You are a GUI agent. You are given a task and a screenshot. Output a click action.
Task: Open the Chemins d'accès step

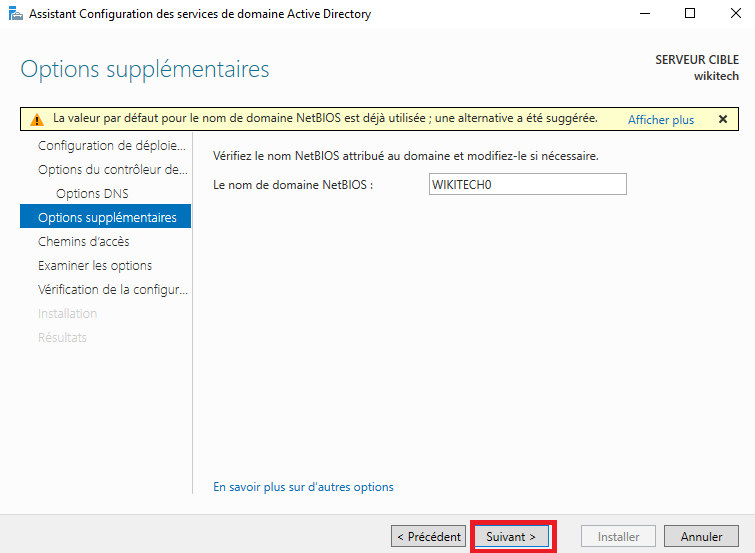[83, 242]
